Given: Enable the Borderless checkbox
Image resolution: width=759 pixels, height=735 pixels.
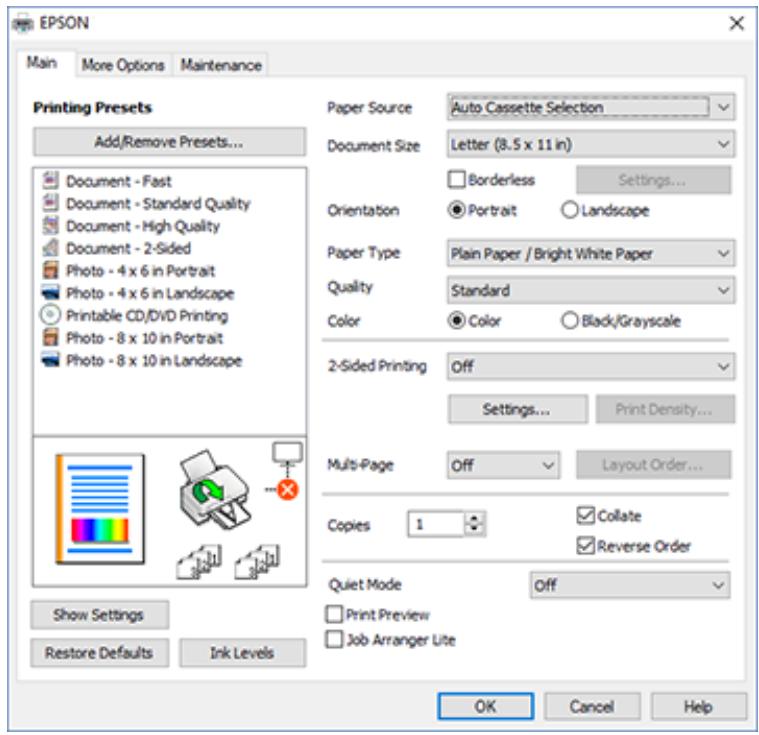Looking at the screenshot, I should [456, 180].
